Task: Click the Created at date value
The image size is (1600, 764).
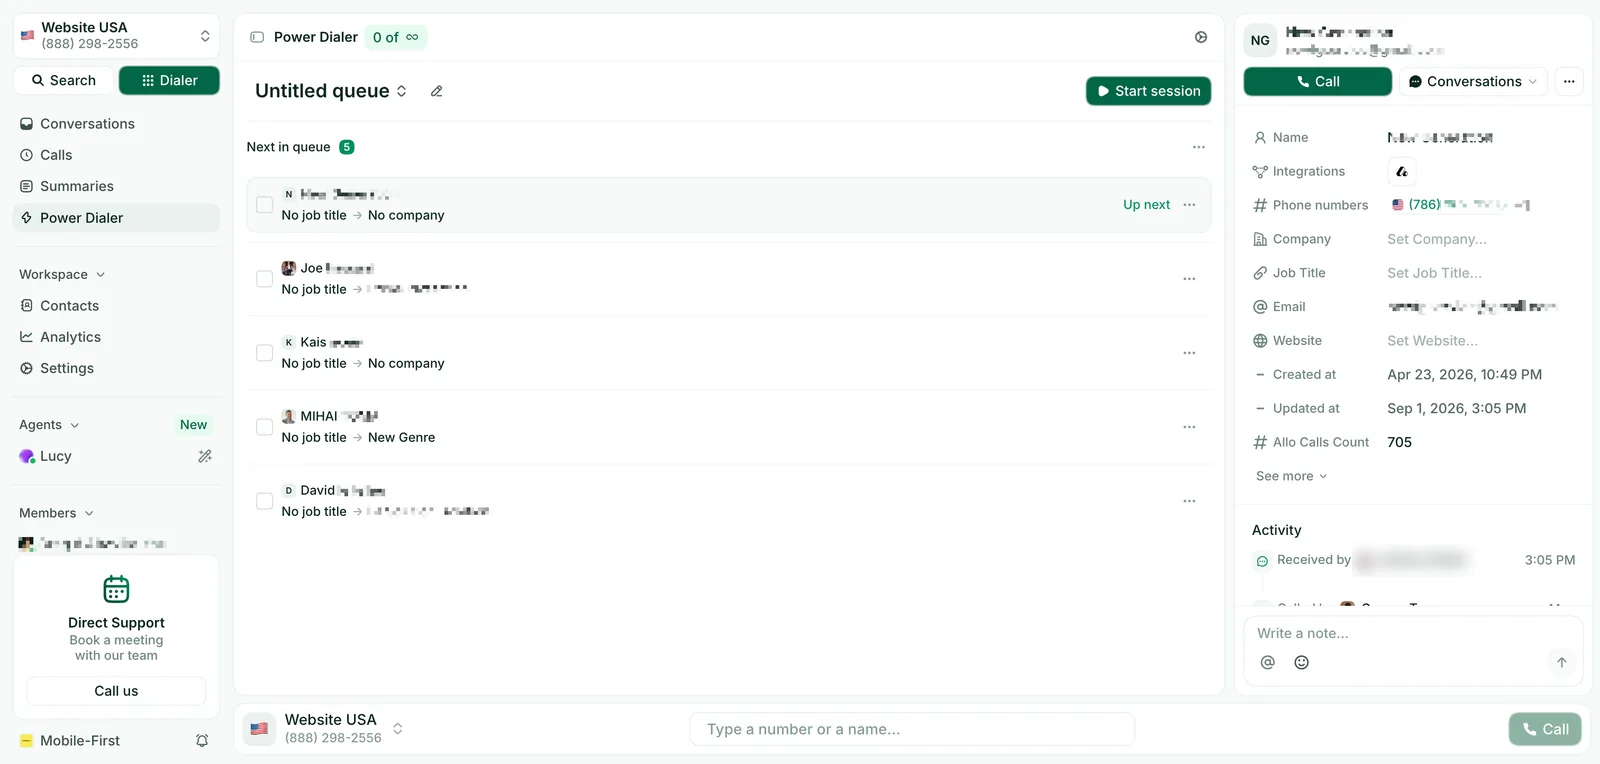Action: [1464, 375]
